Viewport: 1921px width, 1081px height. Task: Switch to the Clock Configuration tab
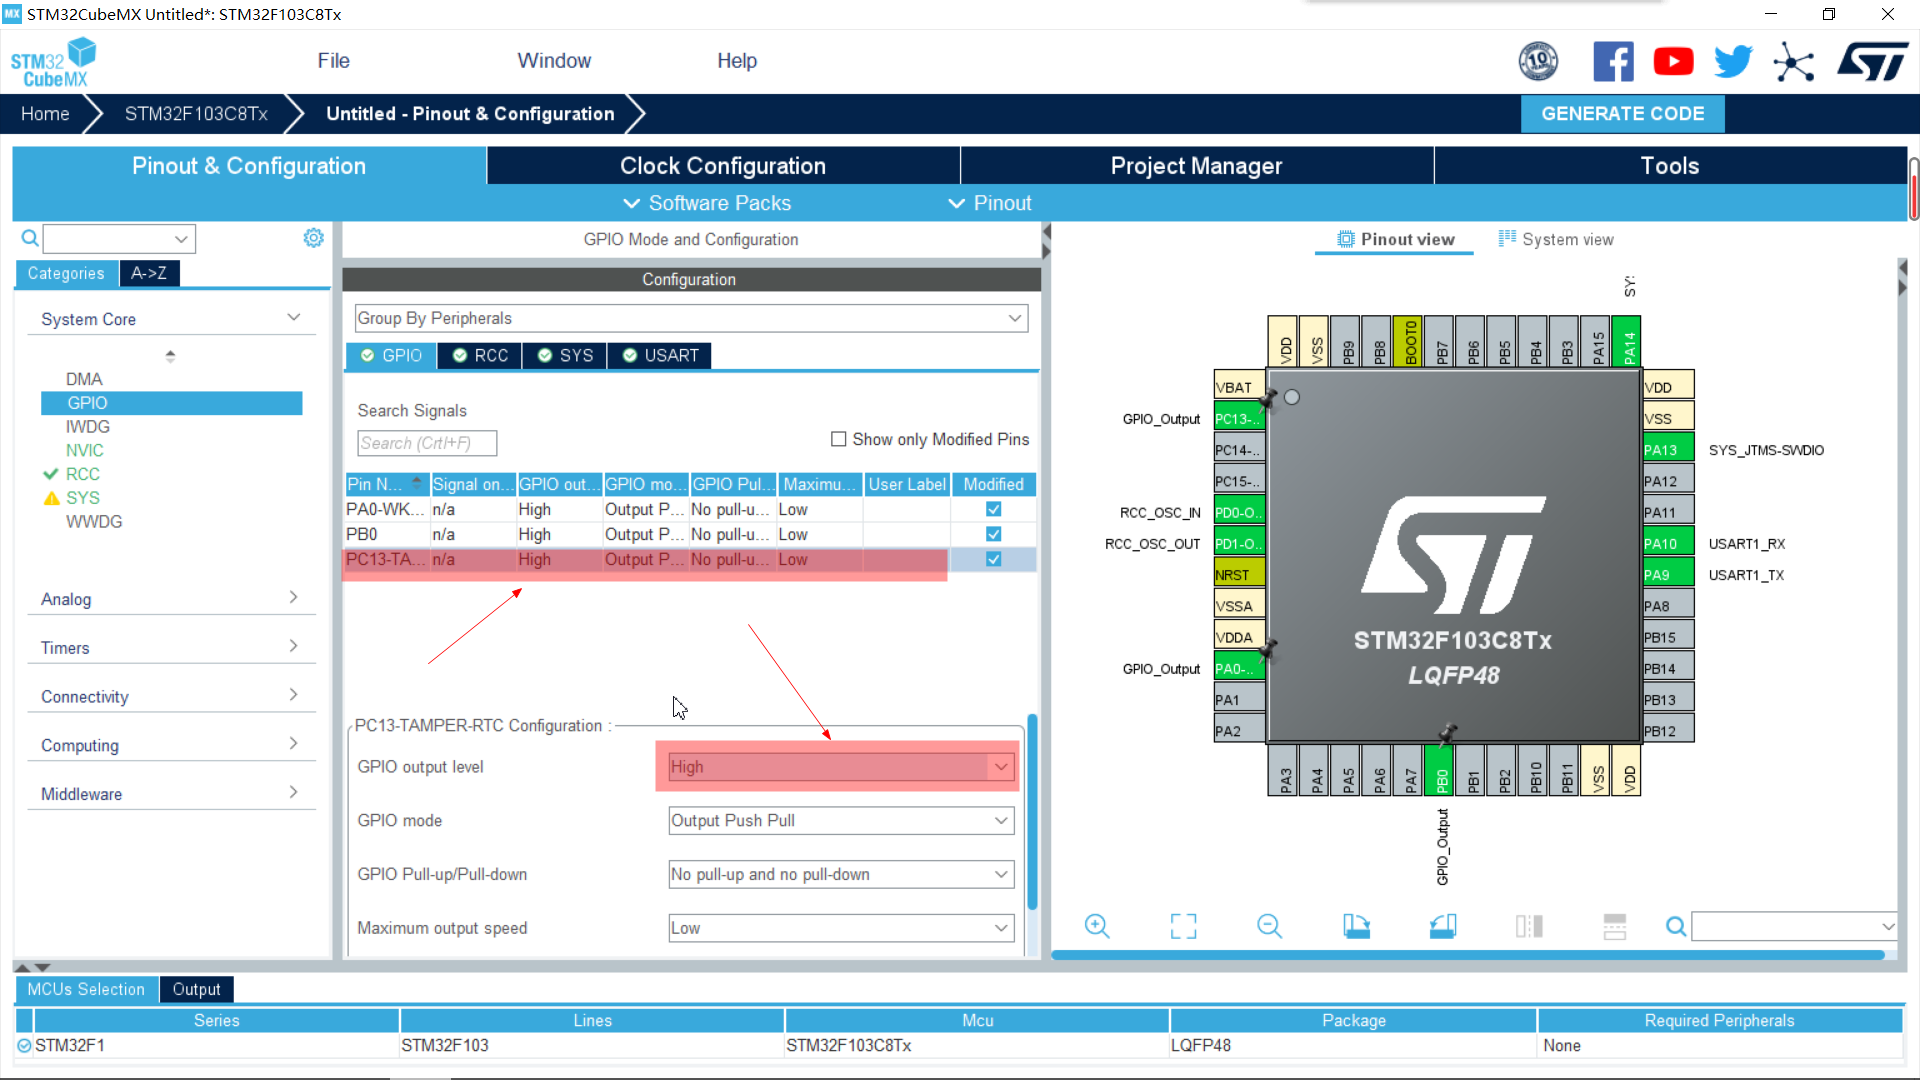723,166
